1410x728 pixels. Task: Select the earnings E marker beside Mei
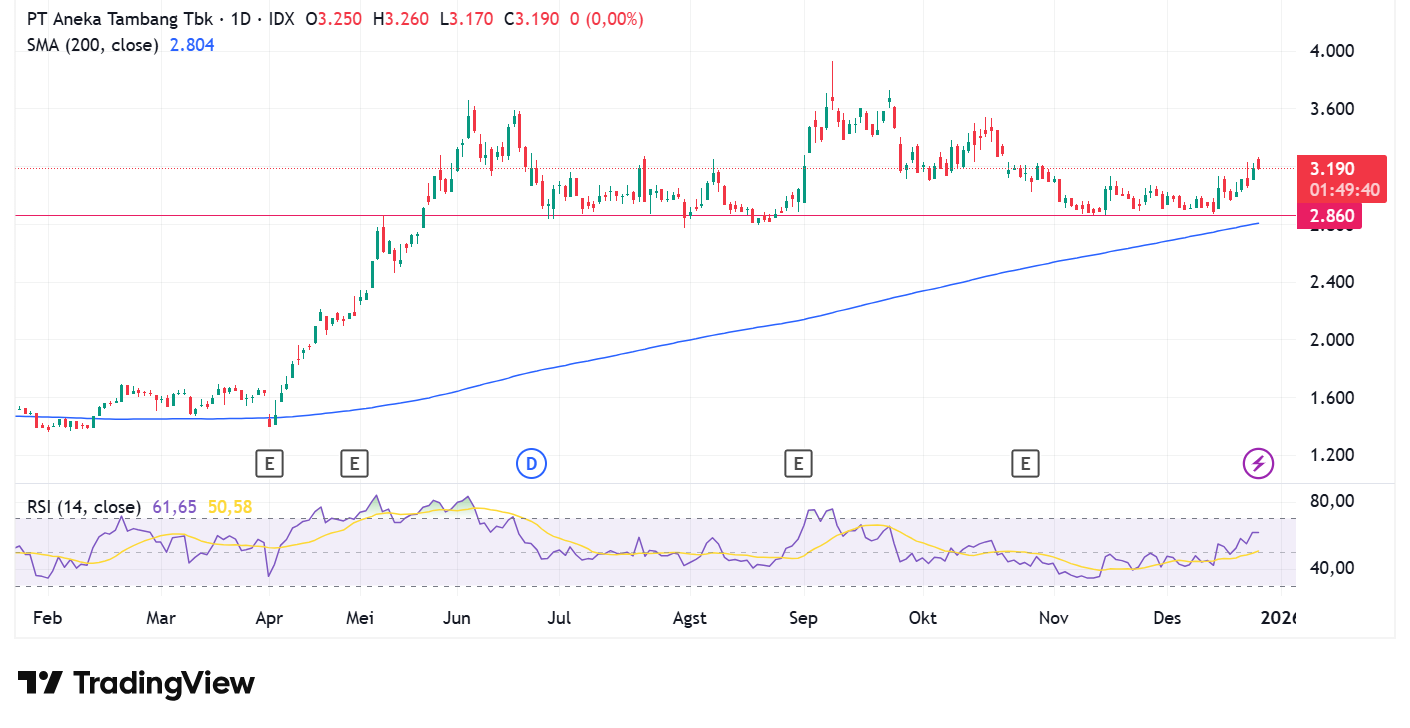click(x=353, y=463)
